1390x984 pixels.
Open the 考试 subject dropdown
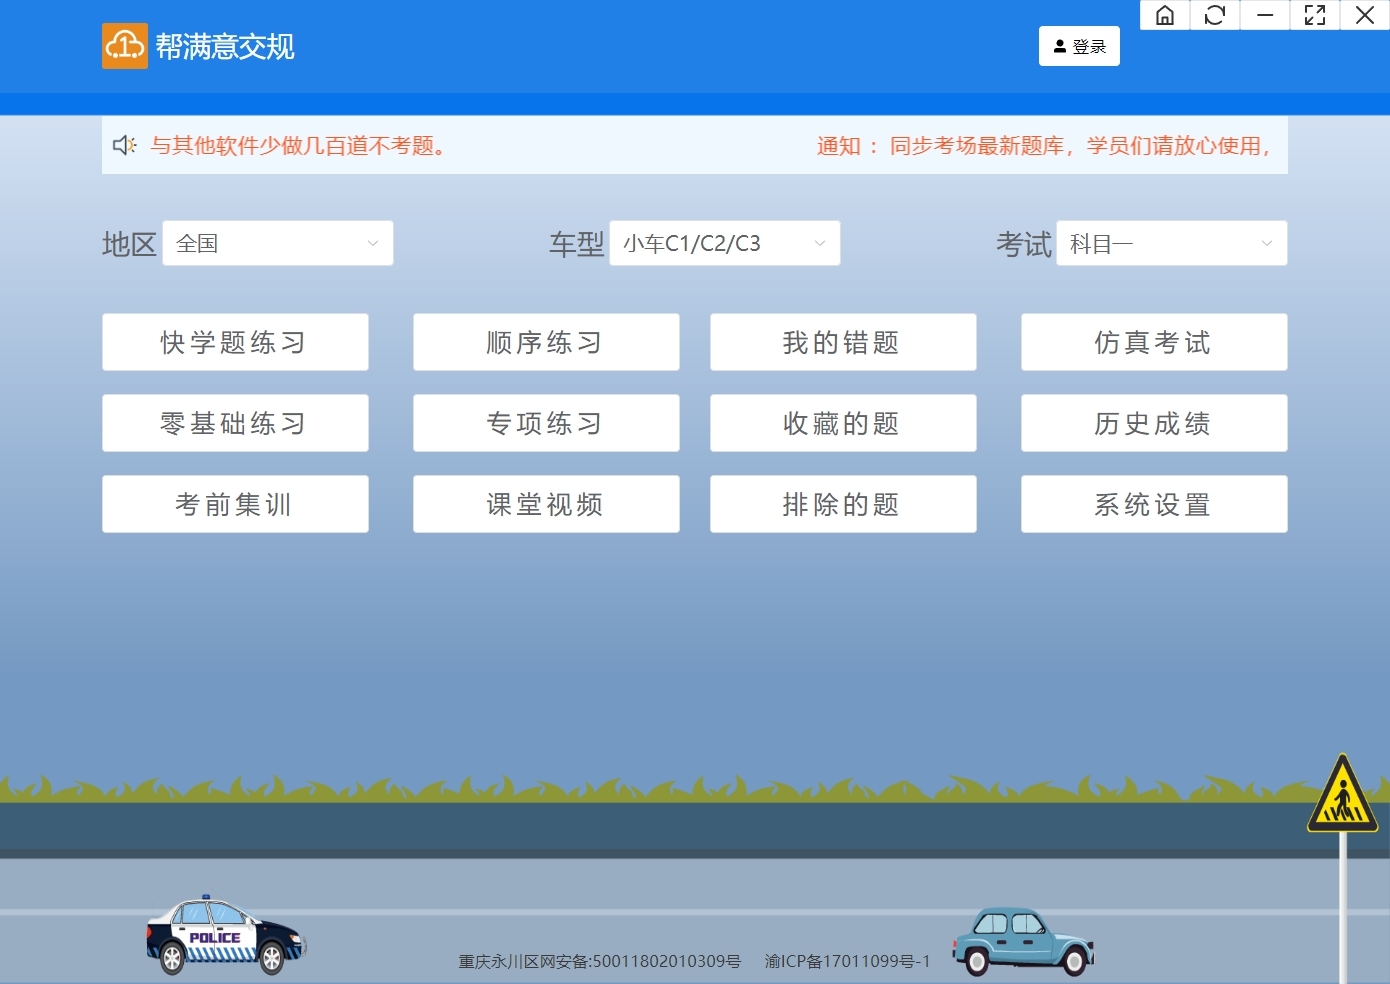pyautogui.click(x=1171, y=243)
